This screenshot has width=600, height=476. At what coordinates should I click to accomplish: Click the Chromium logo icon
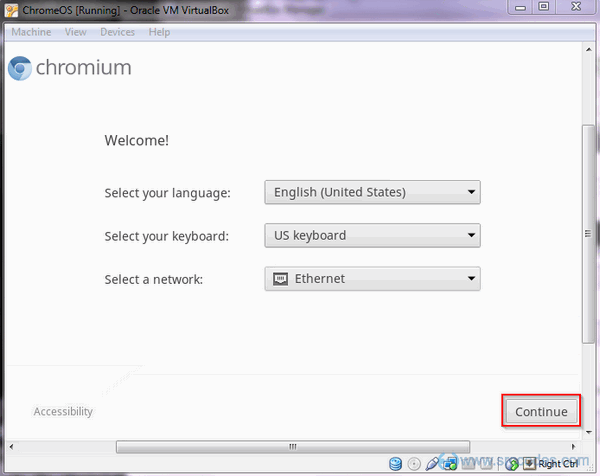coord(20,68)
